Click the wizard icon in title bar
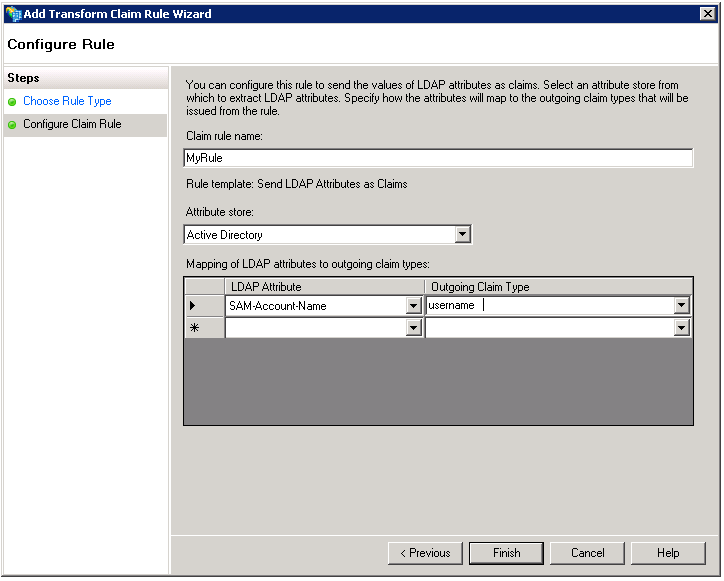Screen dimensions: 724x581 pos(13,14)
